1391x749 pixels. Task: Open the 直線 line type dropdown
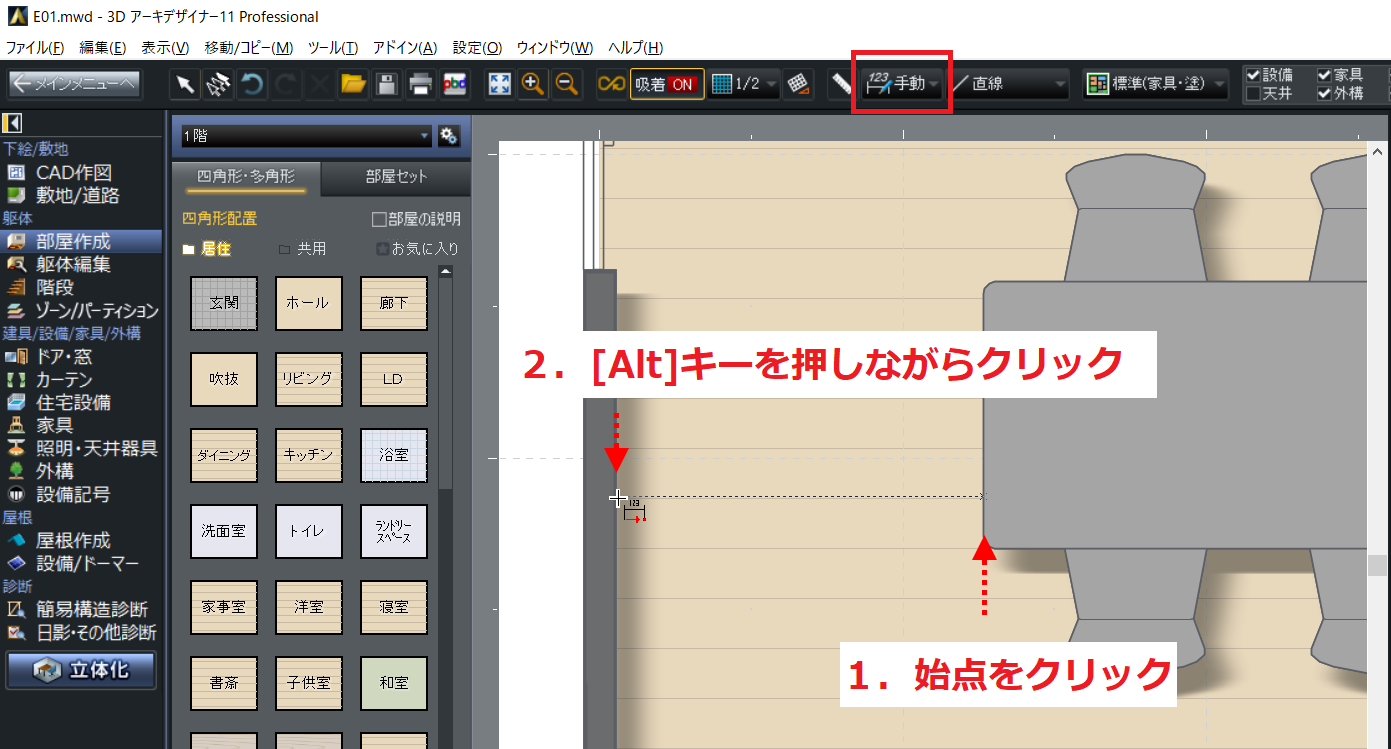(x=1008, y=85)
